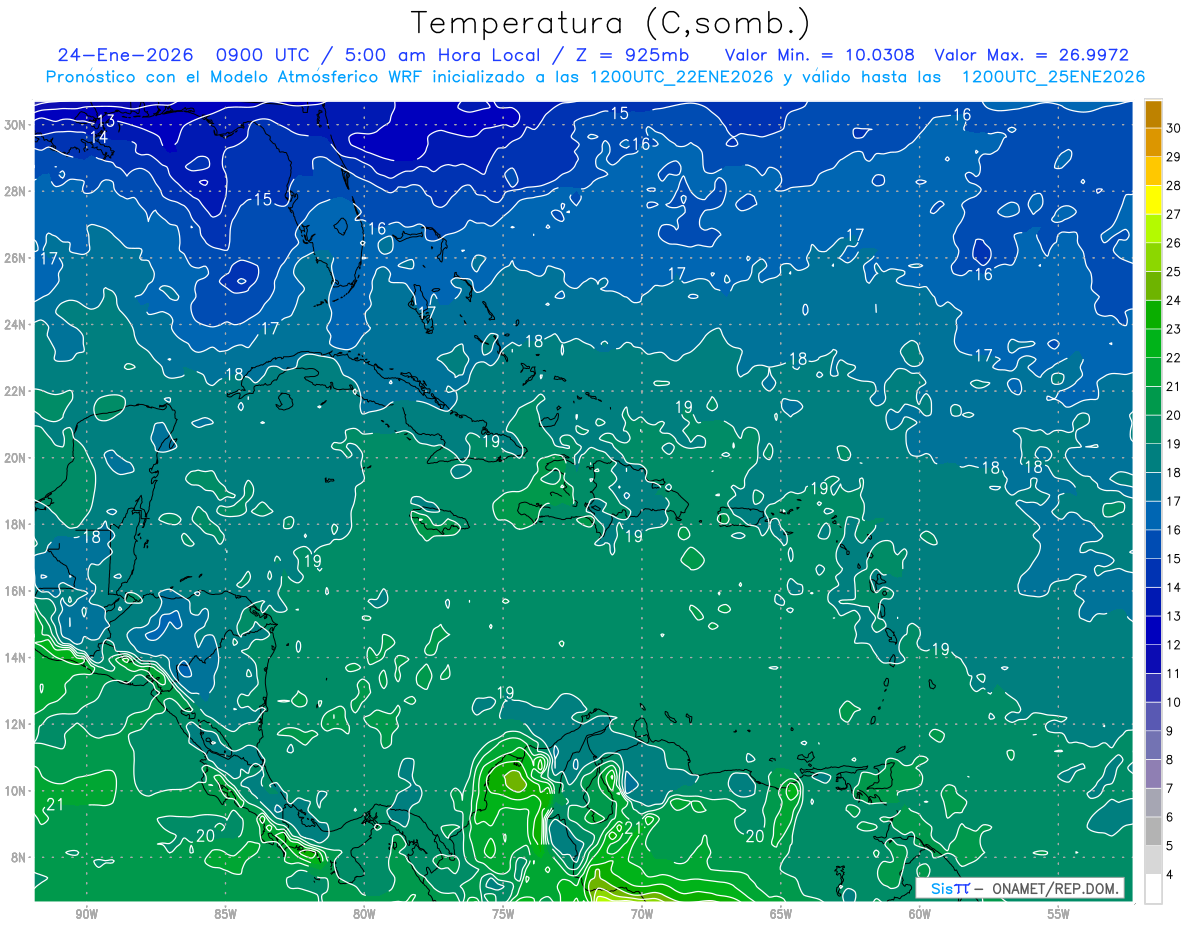Click the latitude label "26N"

click(x=15, y=257)
